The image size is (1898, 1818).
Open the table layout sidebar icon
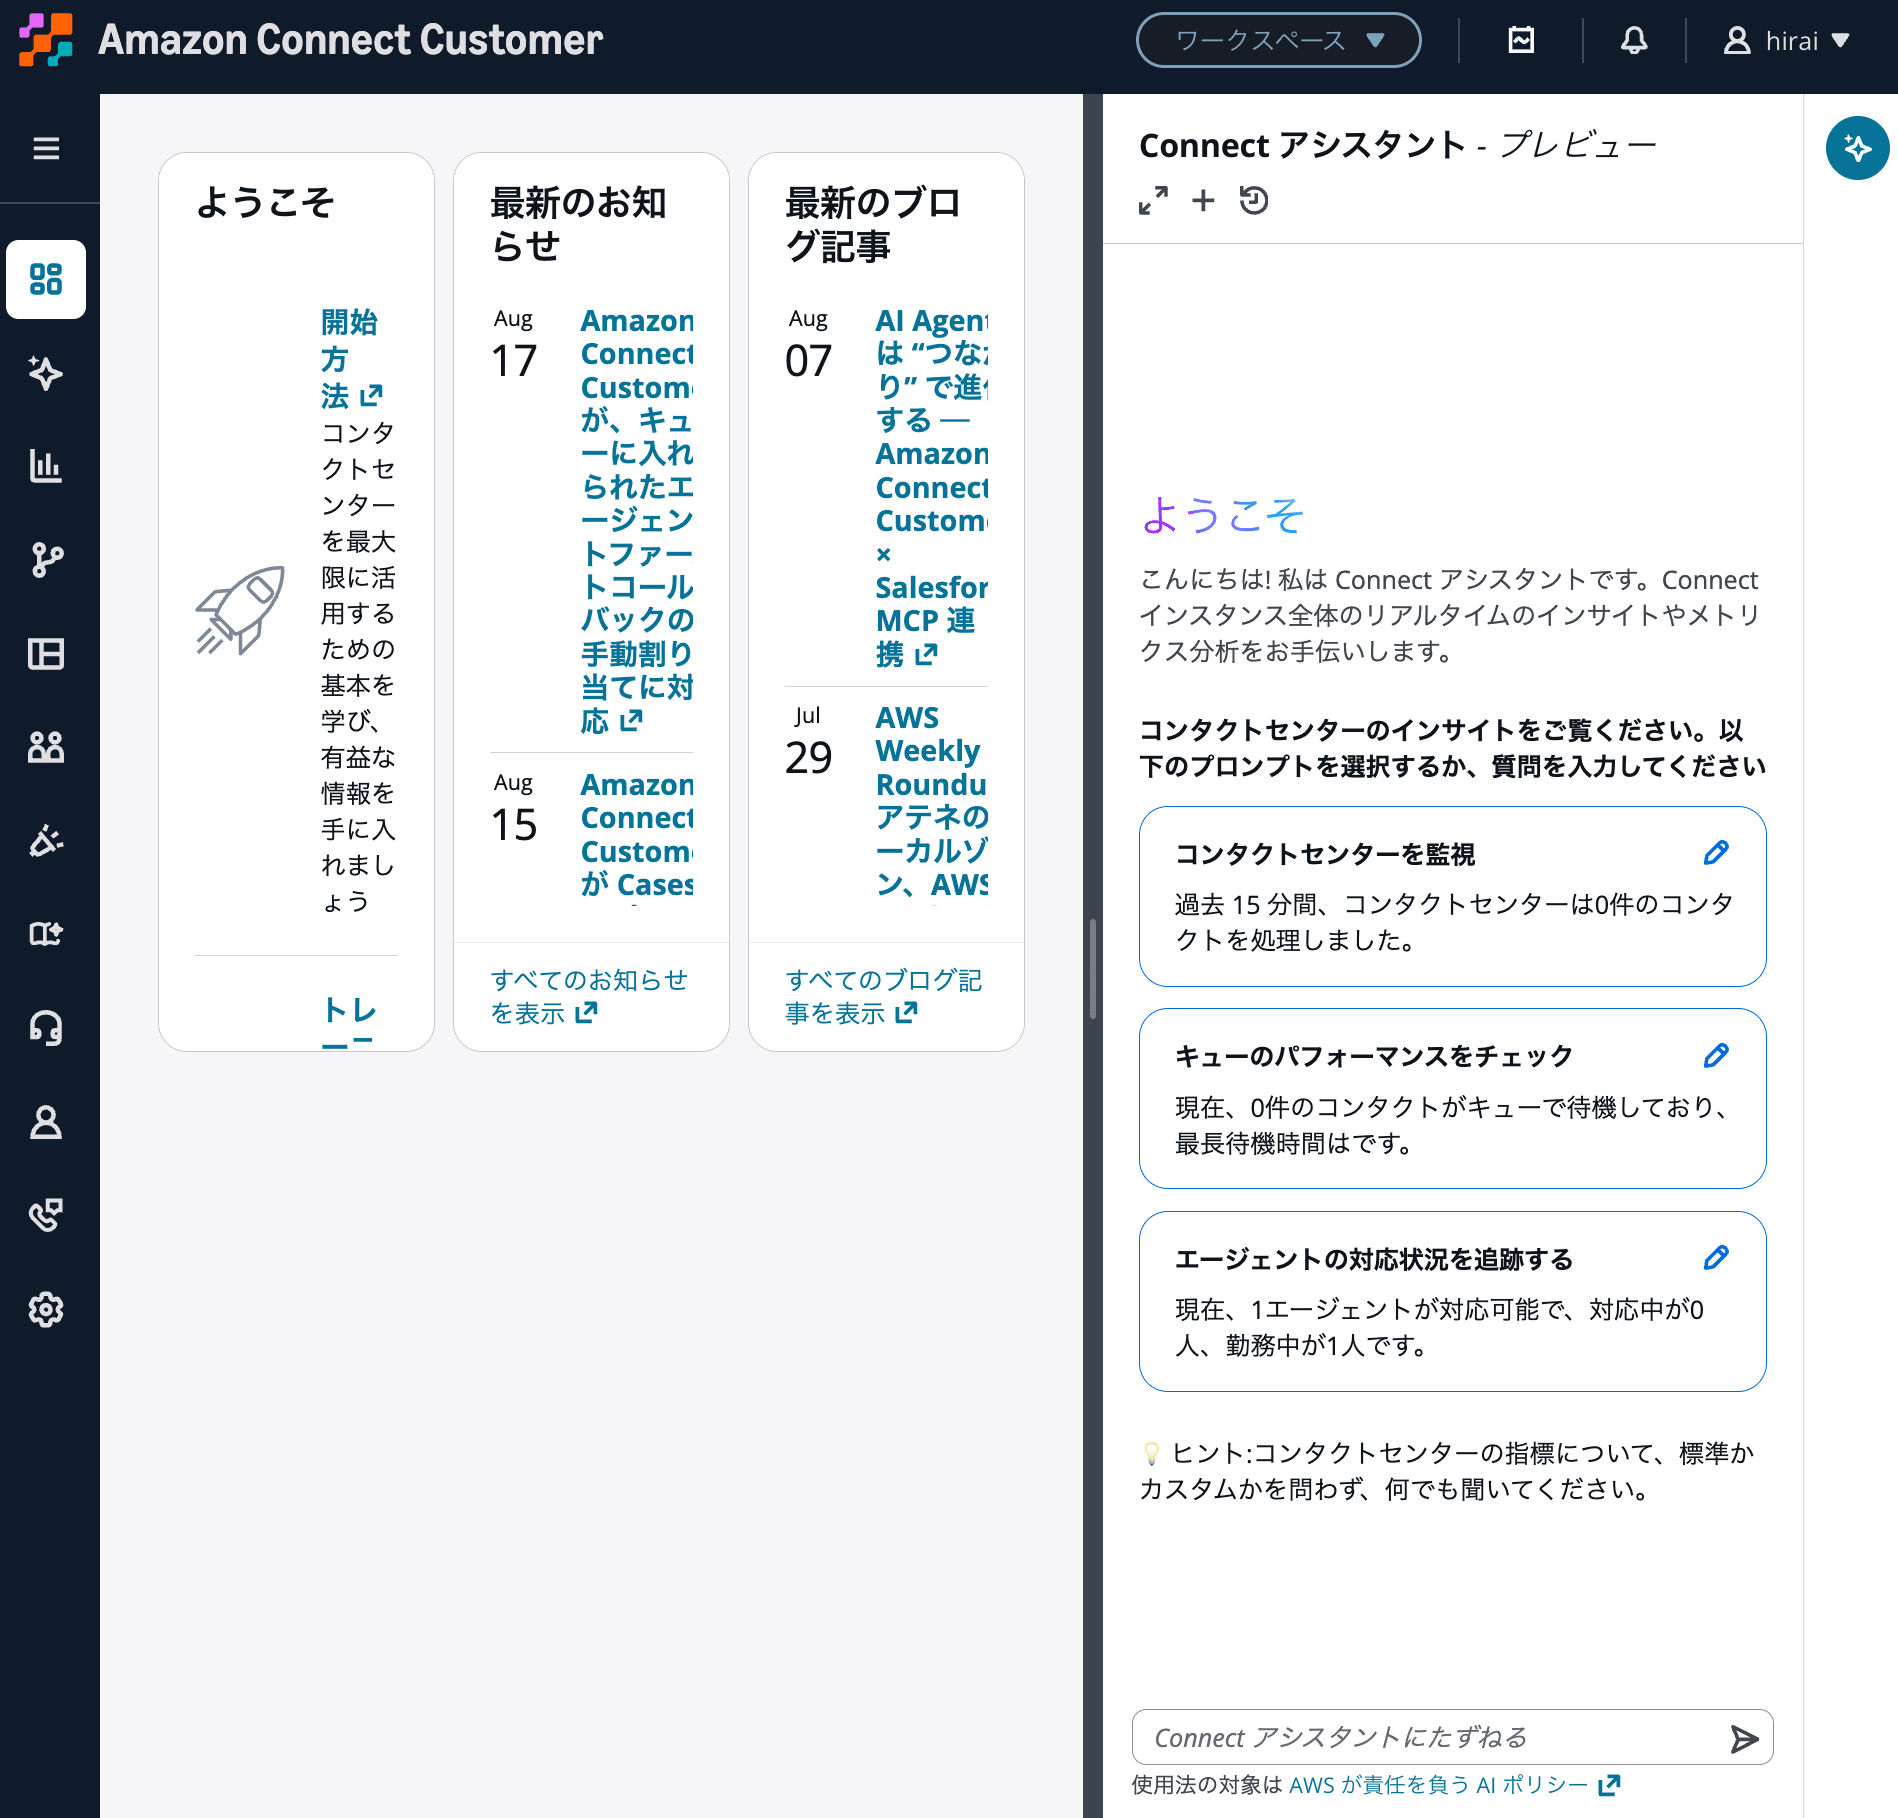46,654
